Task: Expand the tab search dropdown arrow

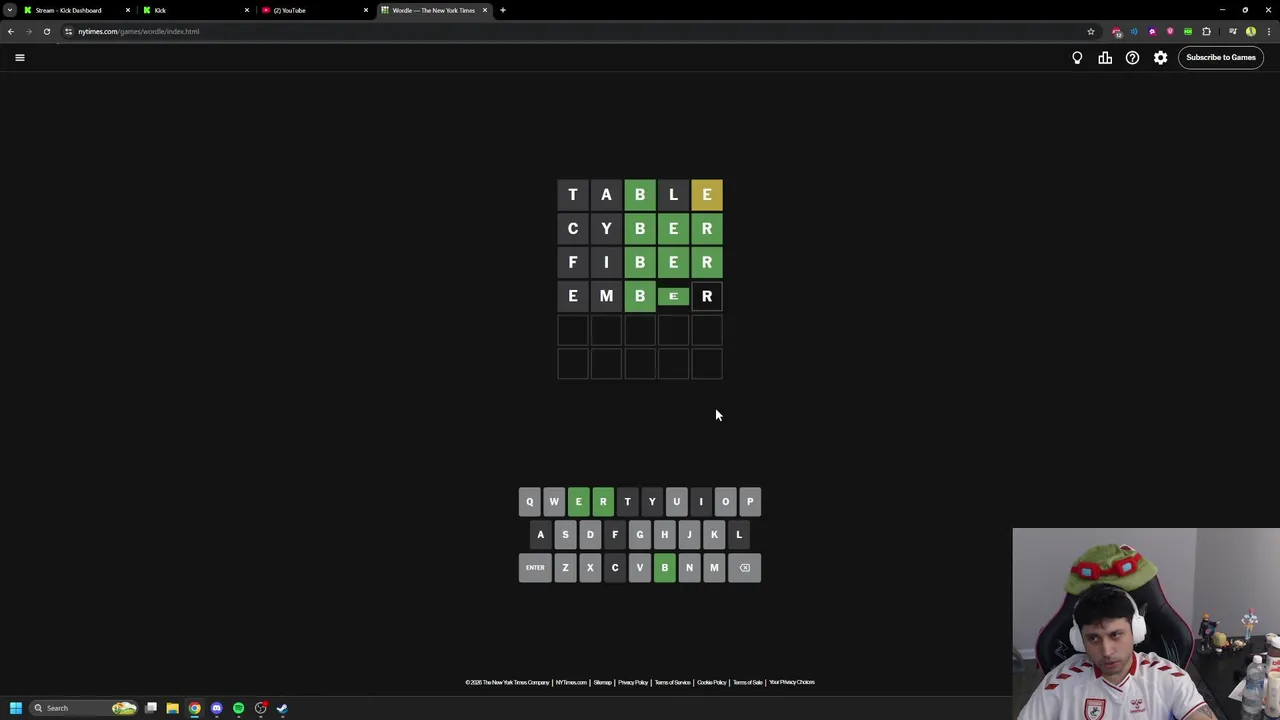Action: (9, 10)
